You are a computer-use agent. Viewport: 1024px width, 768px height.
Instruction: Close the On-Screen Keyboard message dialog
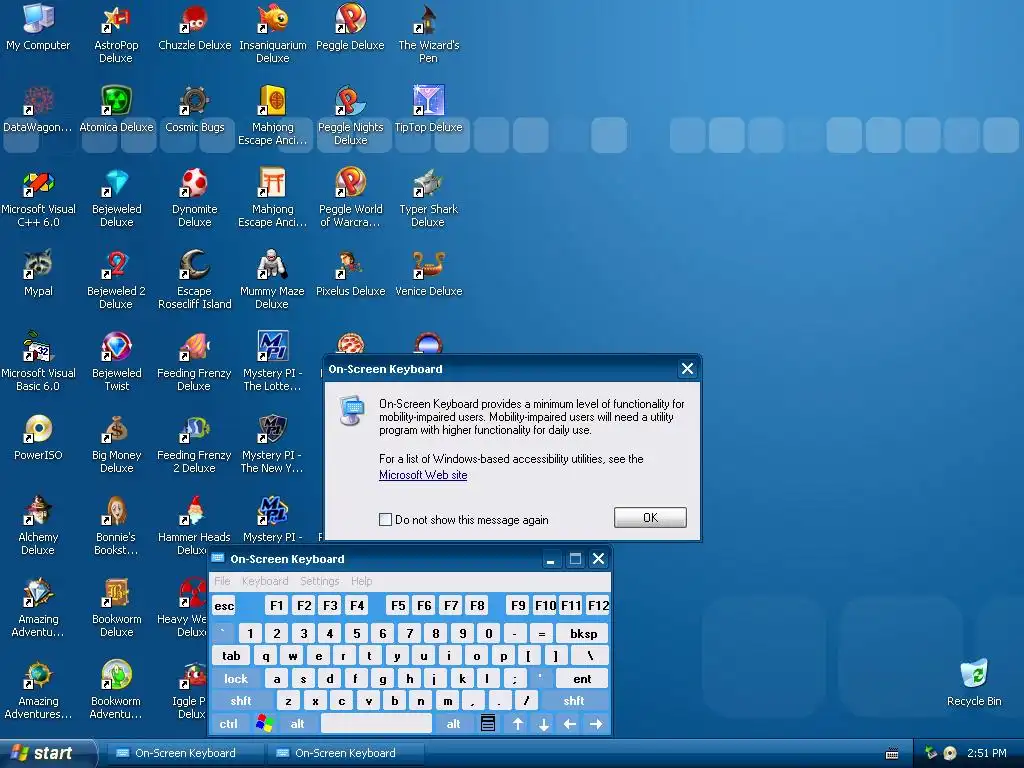[x=687, y=368]
